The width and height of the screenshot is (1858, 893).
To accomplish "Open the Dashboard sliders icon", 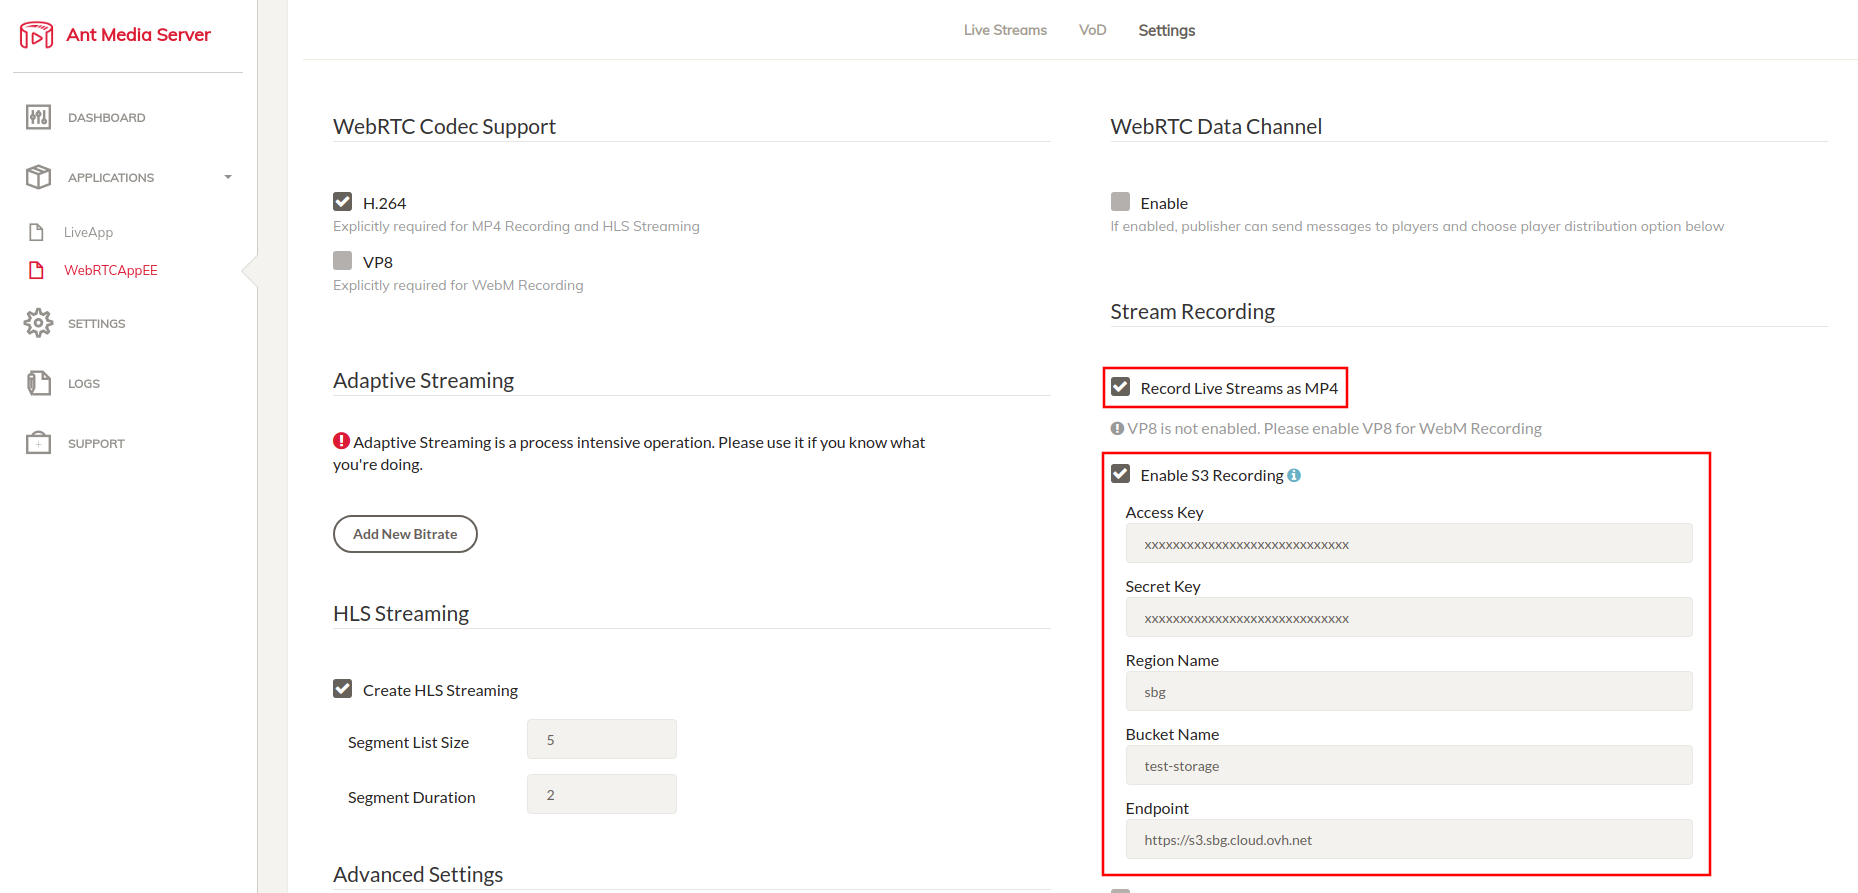I will (38, 117).
